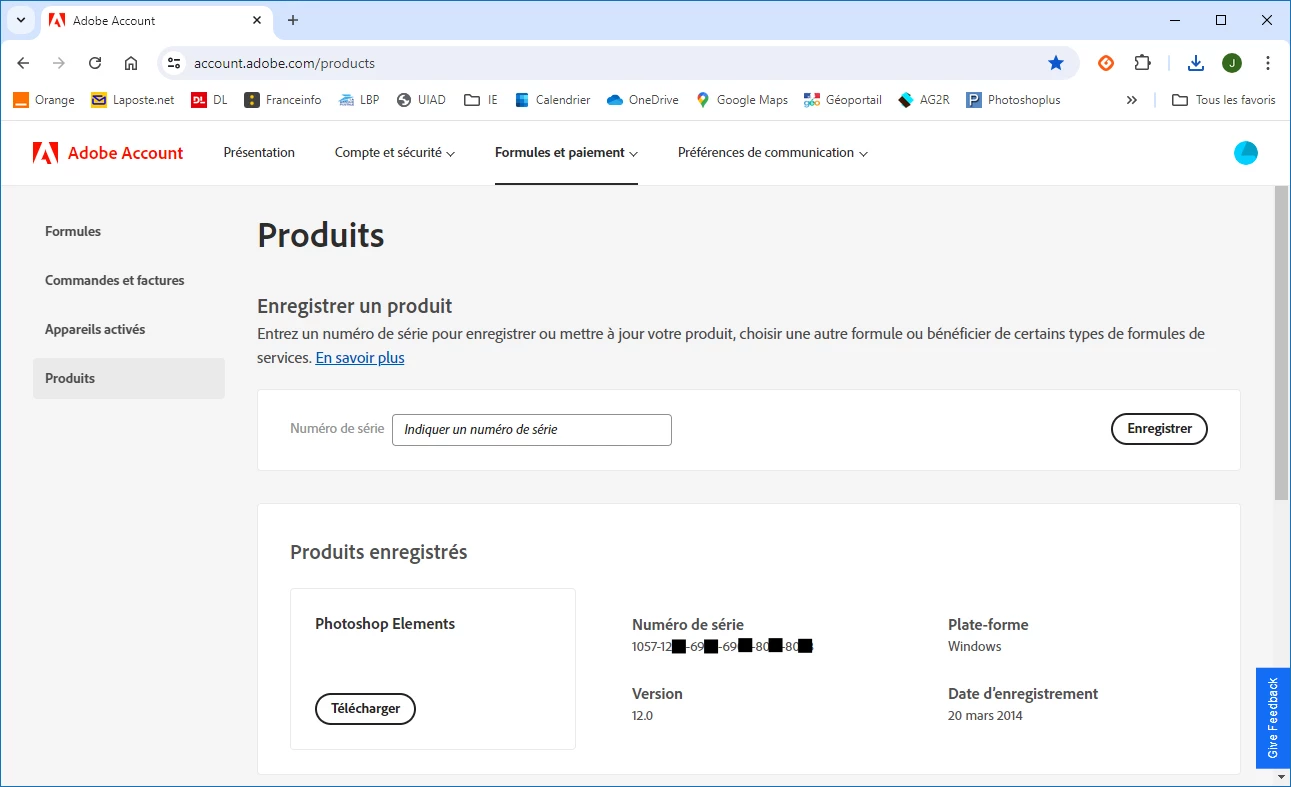Open the orange extension icon in toolbar

tap(1106, 63)
